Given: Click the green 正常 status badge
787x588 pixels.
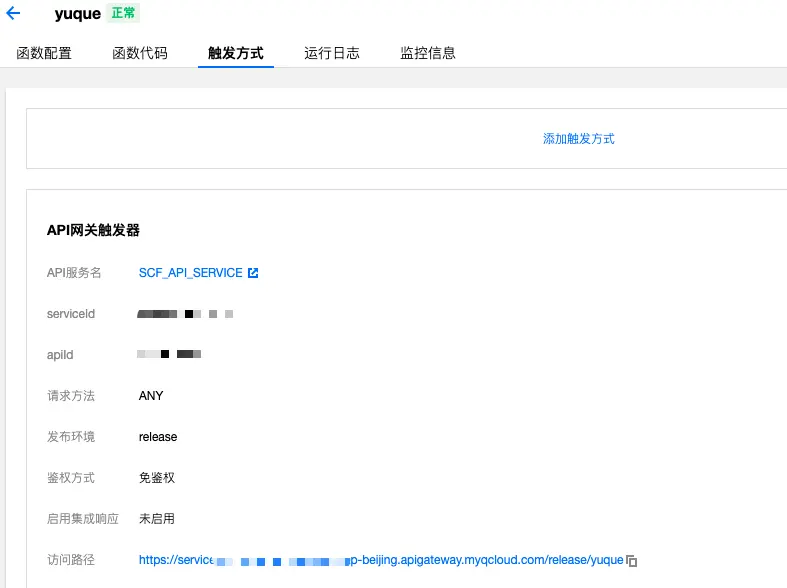Looking at the screenshot, I should coord(123,13).
